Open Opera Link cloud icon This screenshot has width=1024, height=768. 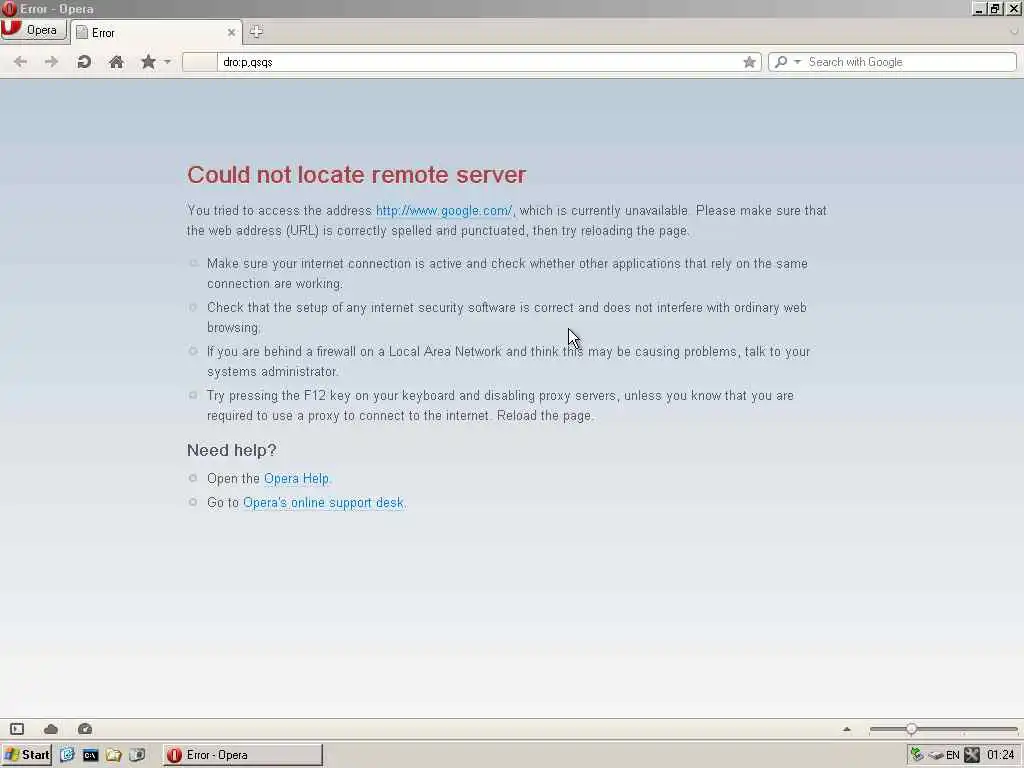pos(51,729)
